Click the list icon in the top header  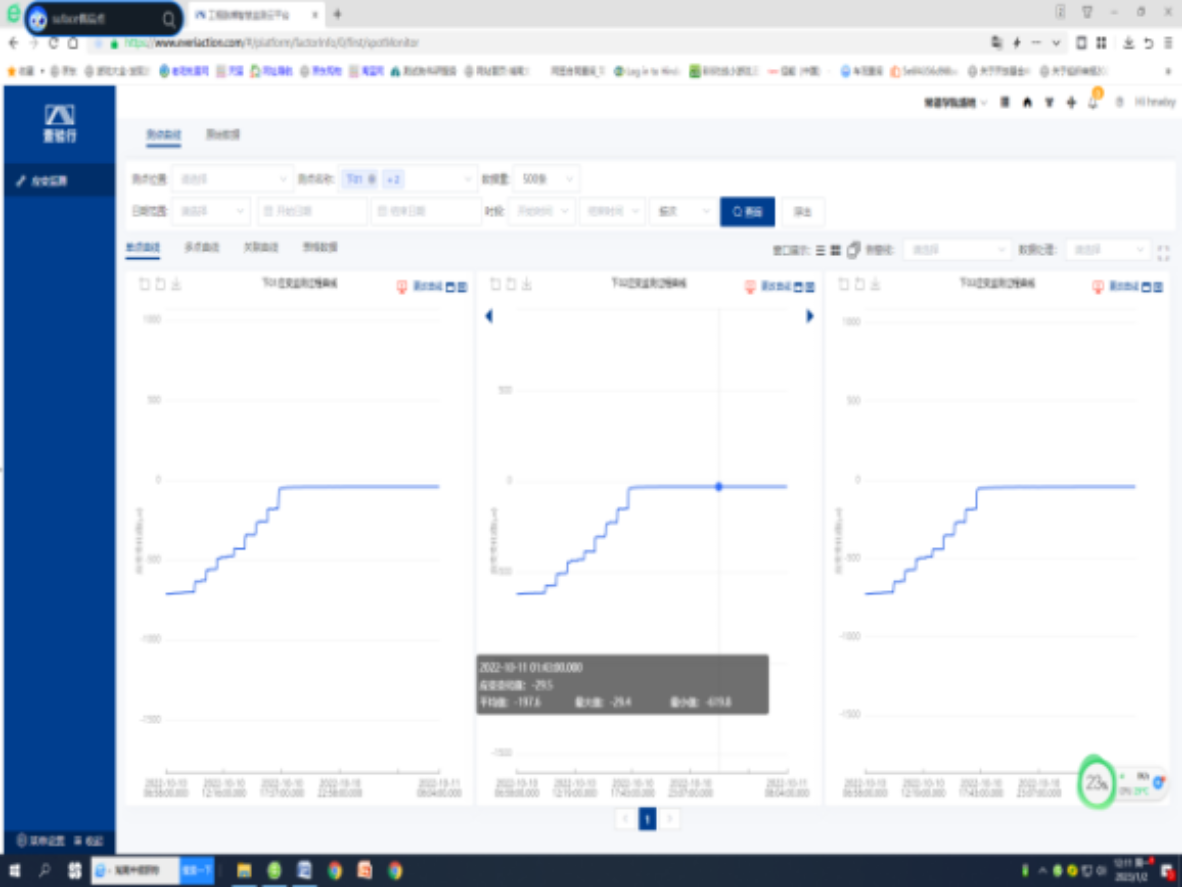tap(1005, 102)
